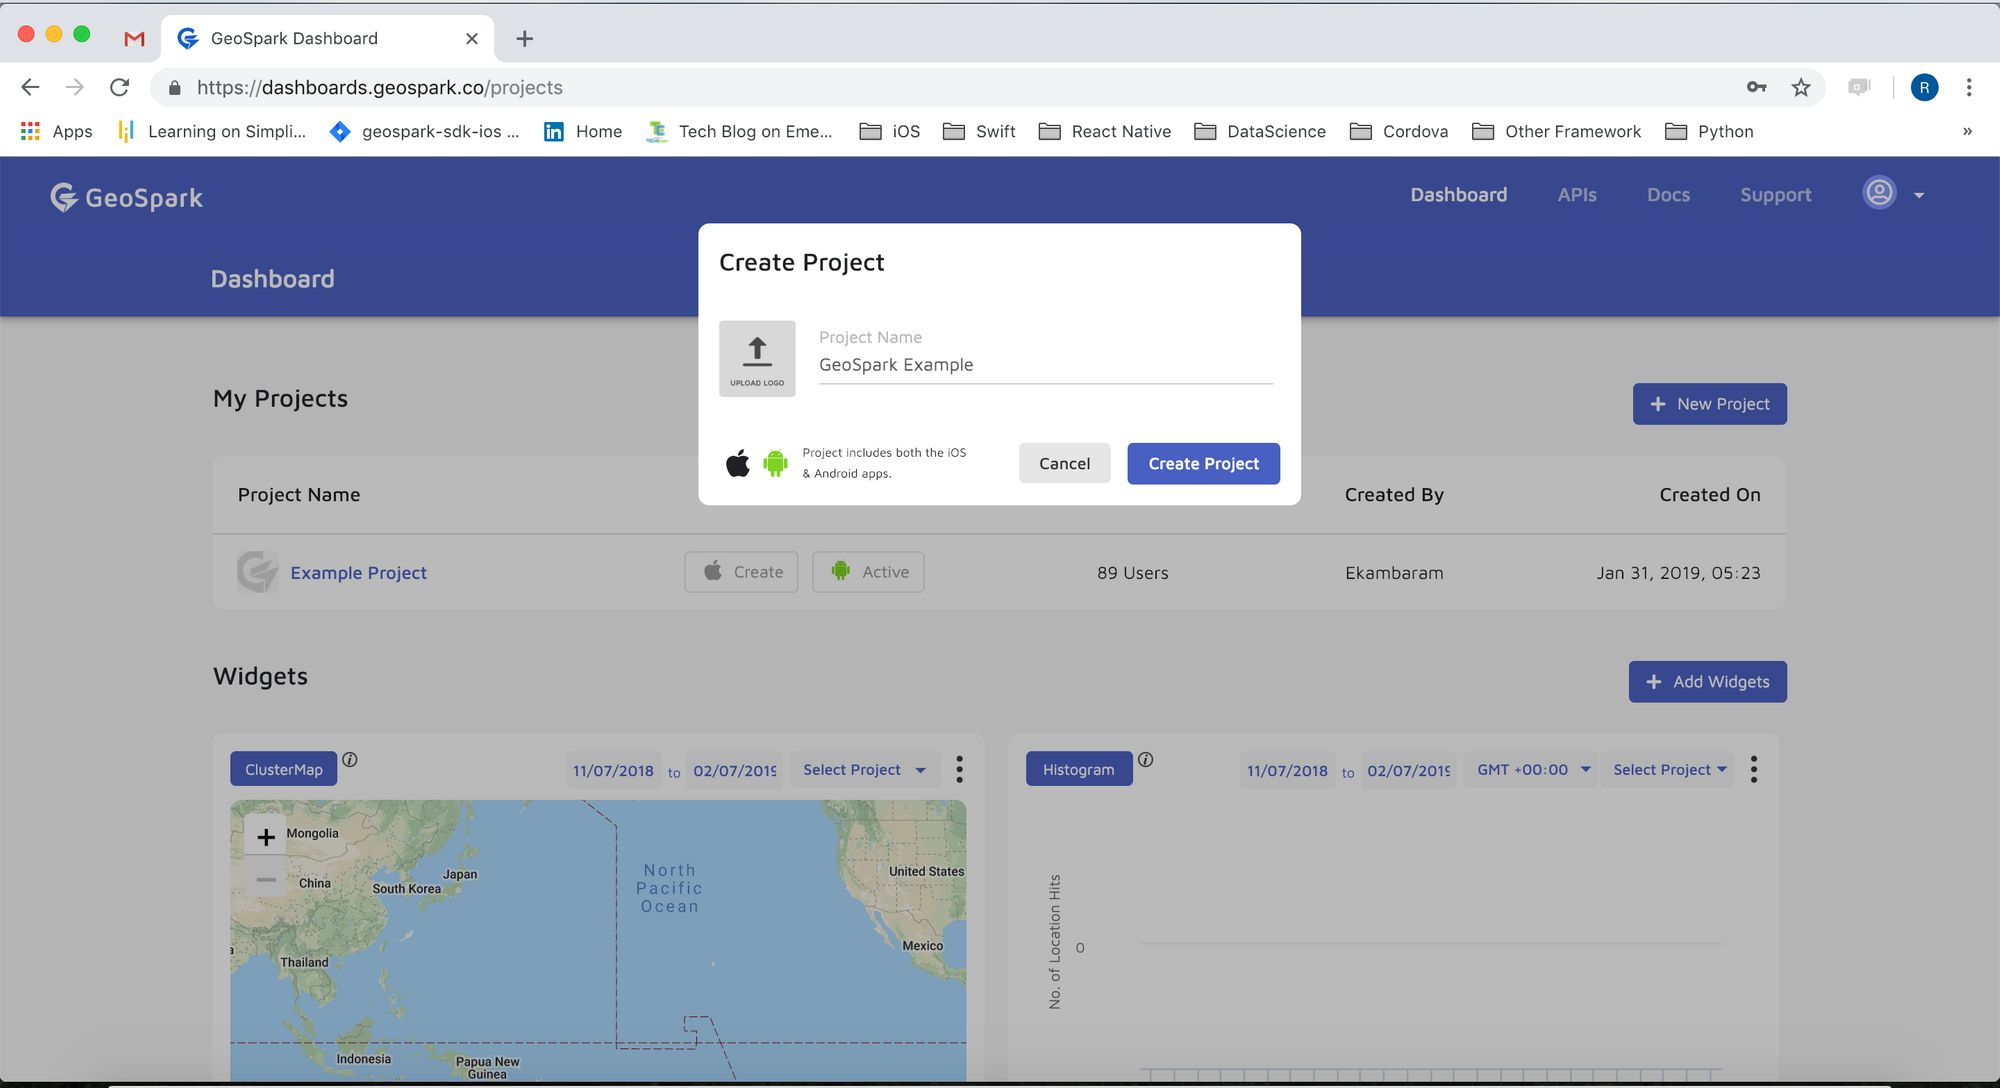Image resolution: width=2000 pixels, height=1088 pixels.
Task: Click the Histogram widget label
Action: [x=1079, y=769]
